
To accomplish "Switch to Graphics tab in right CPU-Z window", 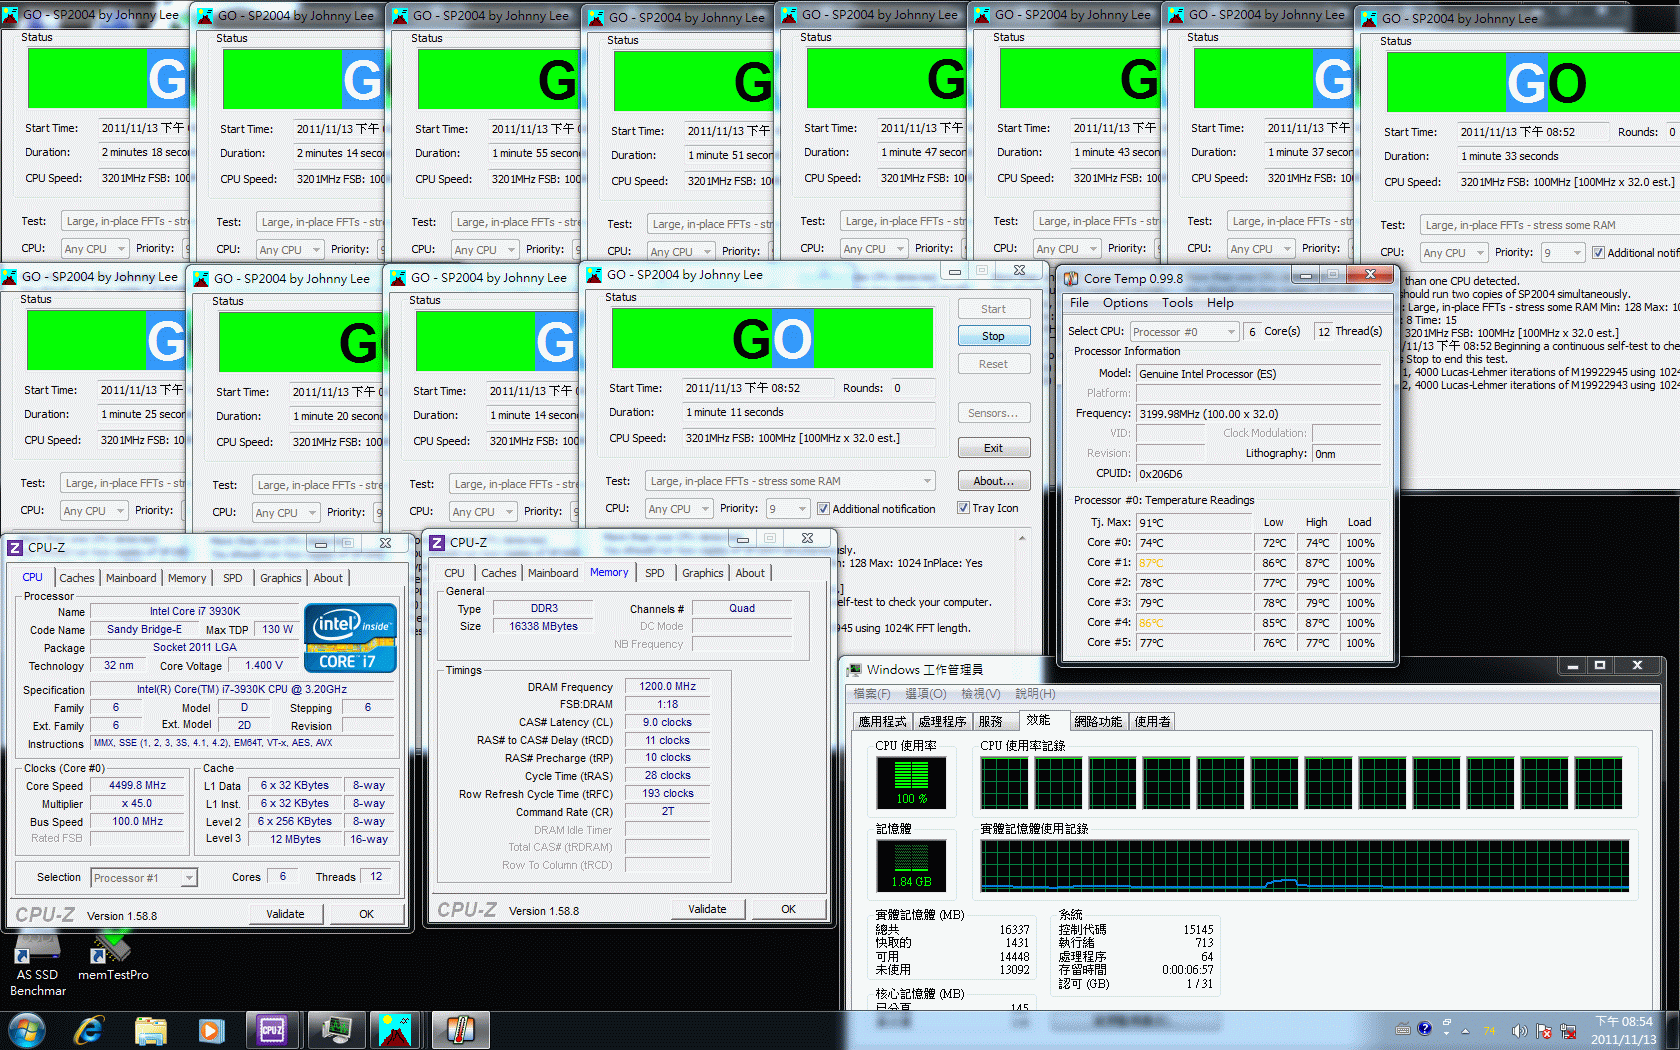I will (x=702, y=573).
